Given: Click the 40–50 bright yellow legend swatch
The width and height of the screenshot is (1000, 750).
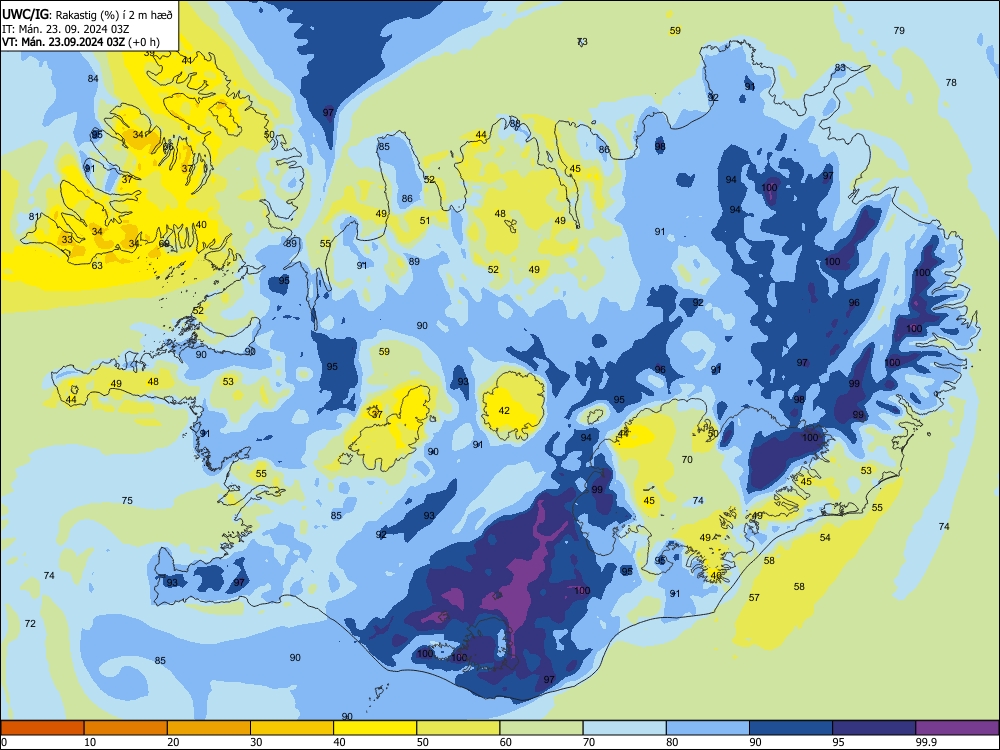Looking at the screenshot, I should pyautogui.click(x=375, y=728).
